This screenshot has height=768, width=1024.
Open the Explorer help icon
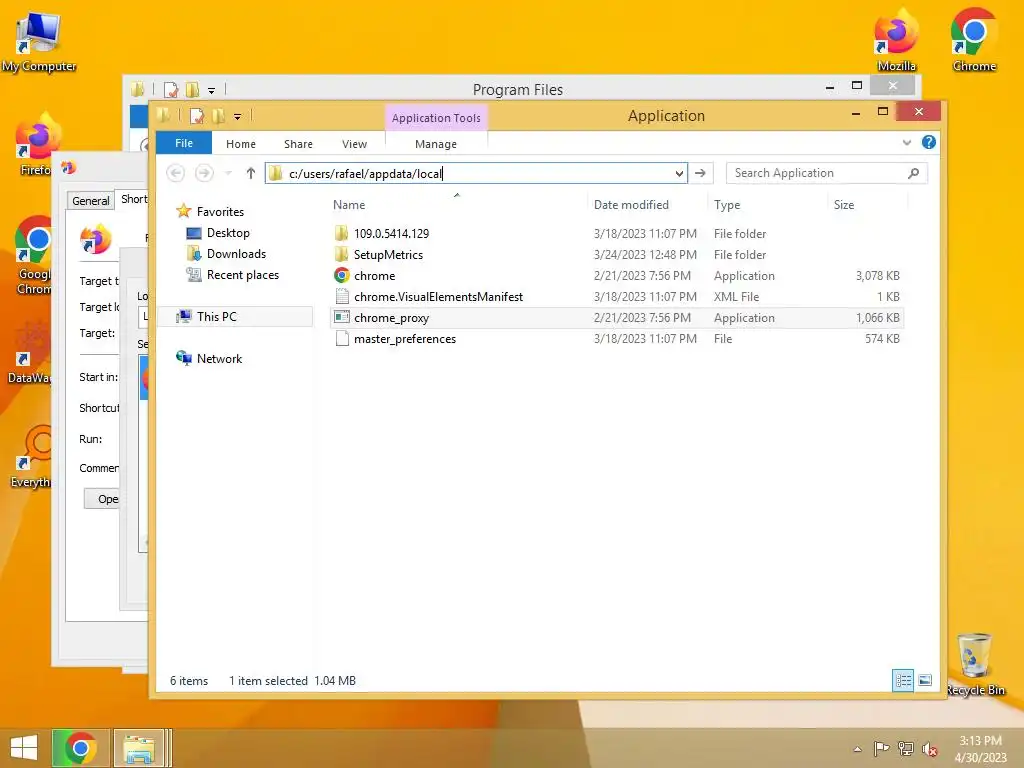coord(929,142)
